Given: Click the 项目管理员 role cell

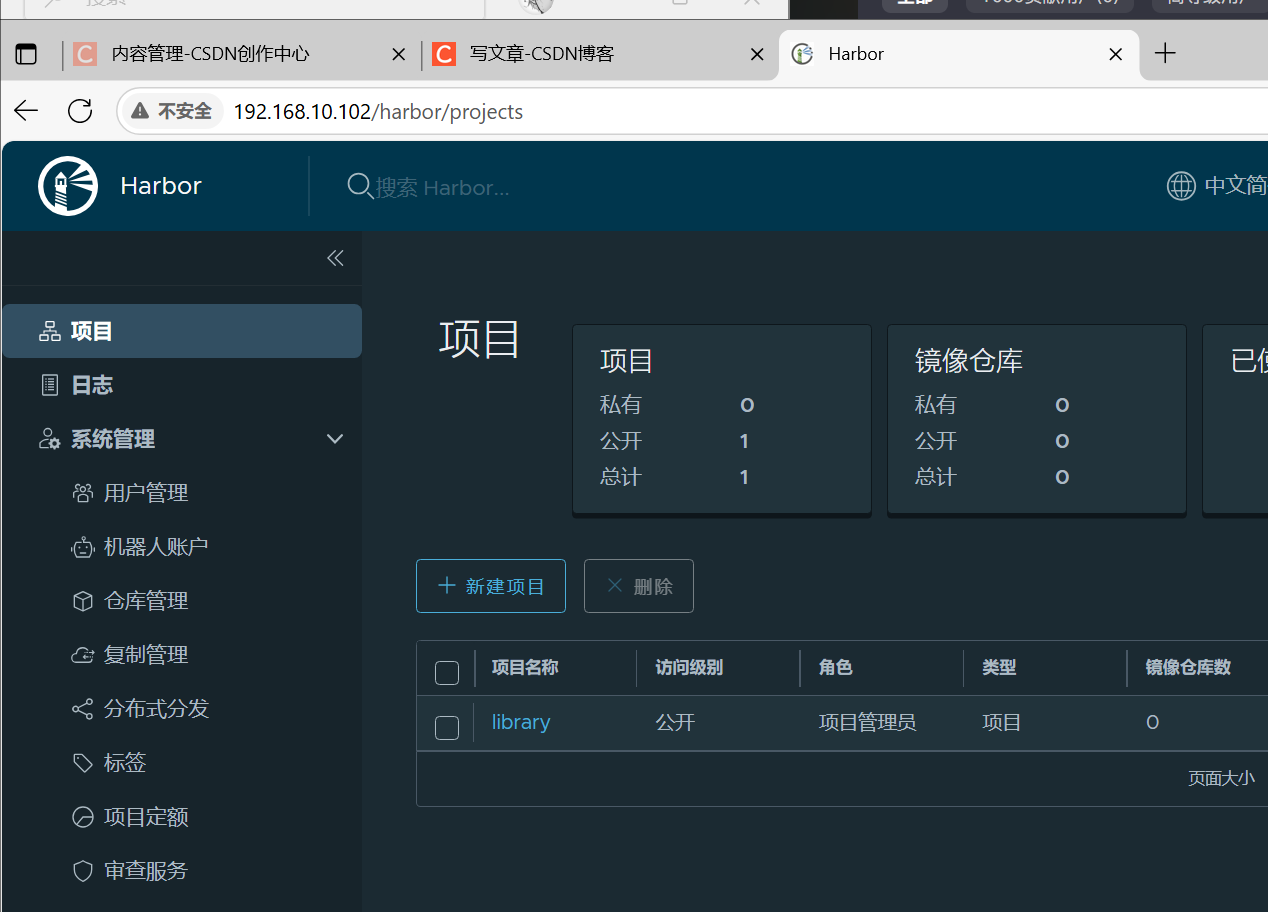Looking at the screenshot, I should [867, 722].
